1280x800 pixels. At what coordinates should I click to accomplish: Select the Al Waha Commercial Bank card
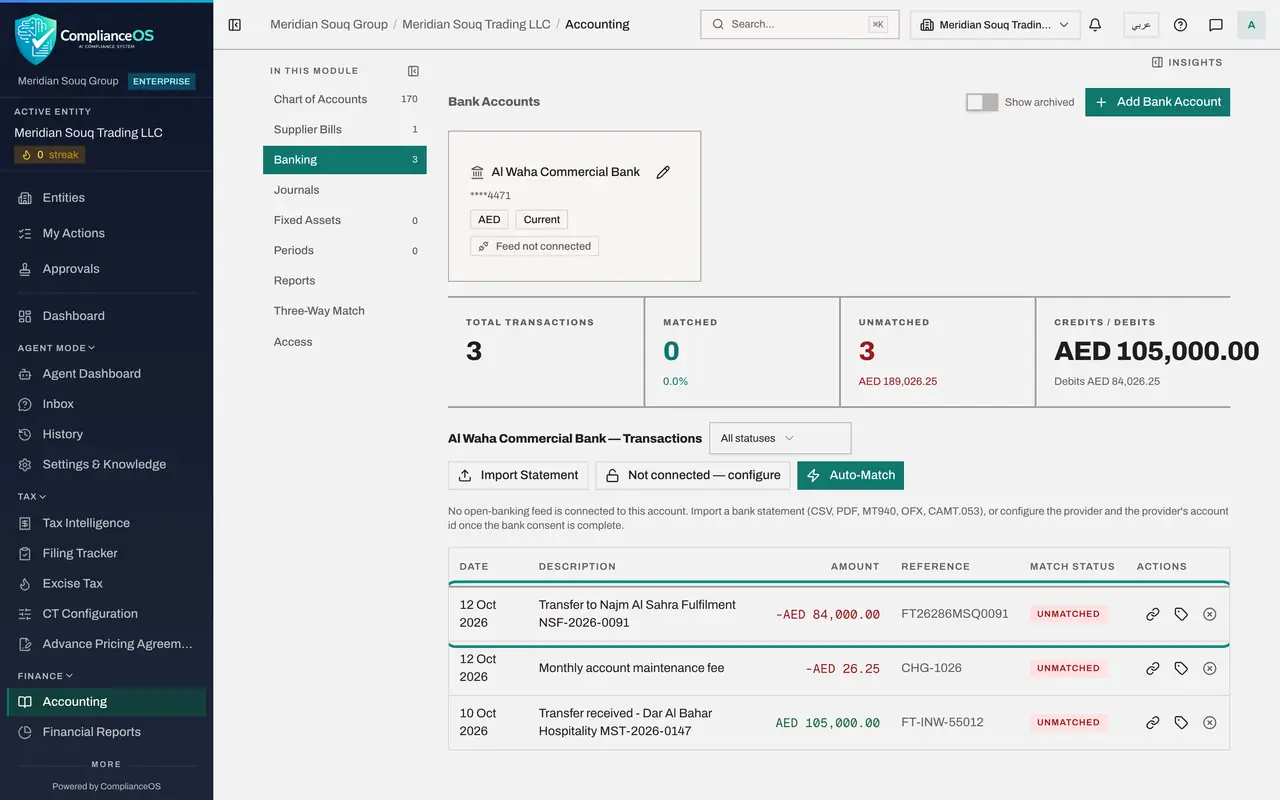(x=574, y=206)
